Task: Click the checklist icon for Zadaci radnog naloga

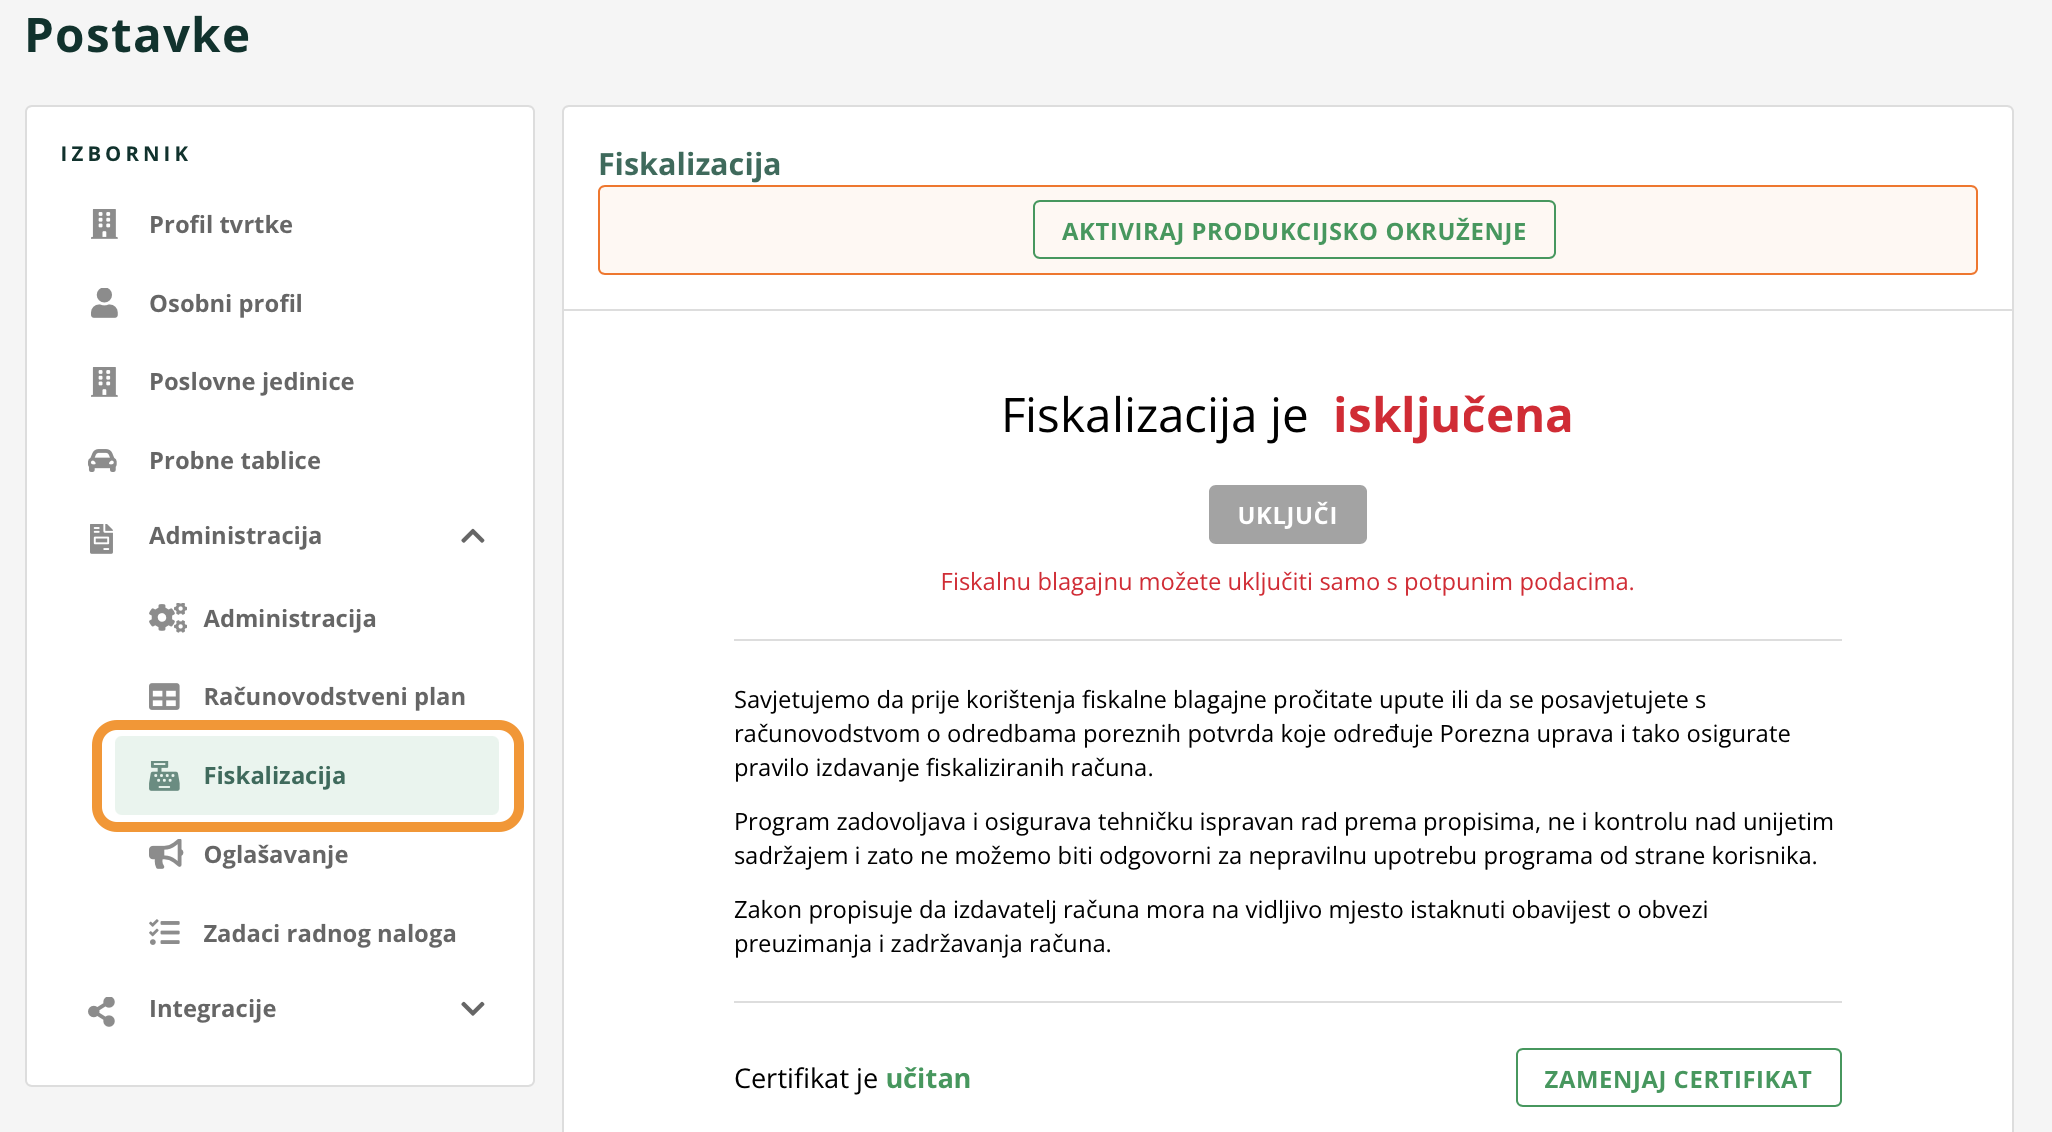Action: tap(165, 933)
